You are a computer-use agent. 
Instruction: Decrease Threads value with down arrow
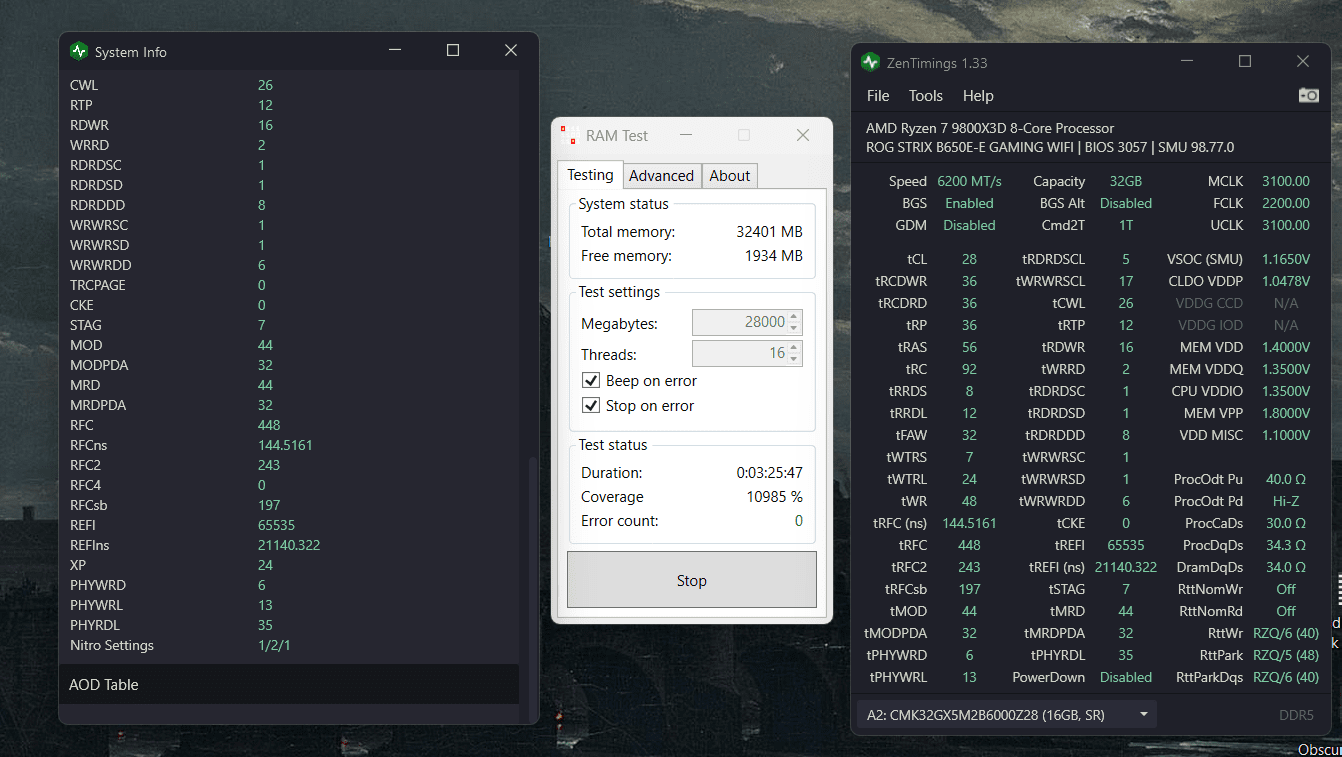[x=794, y=359]
